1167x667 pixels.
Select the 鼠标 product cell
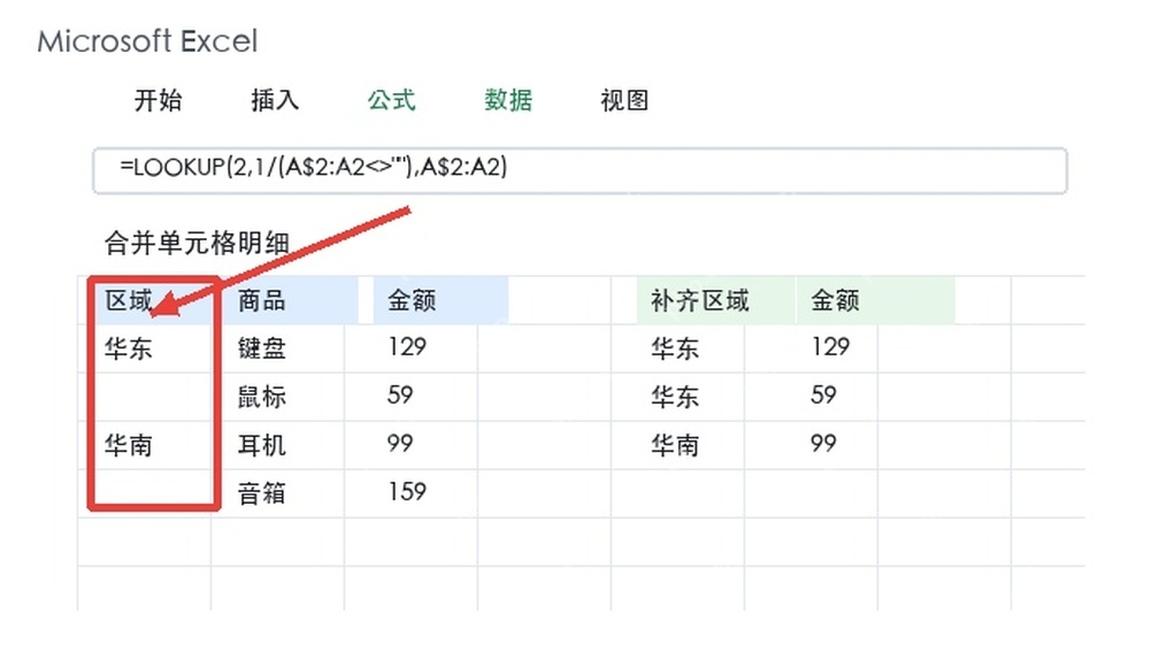coord(278,397)
